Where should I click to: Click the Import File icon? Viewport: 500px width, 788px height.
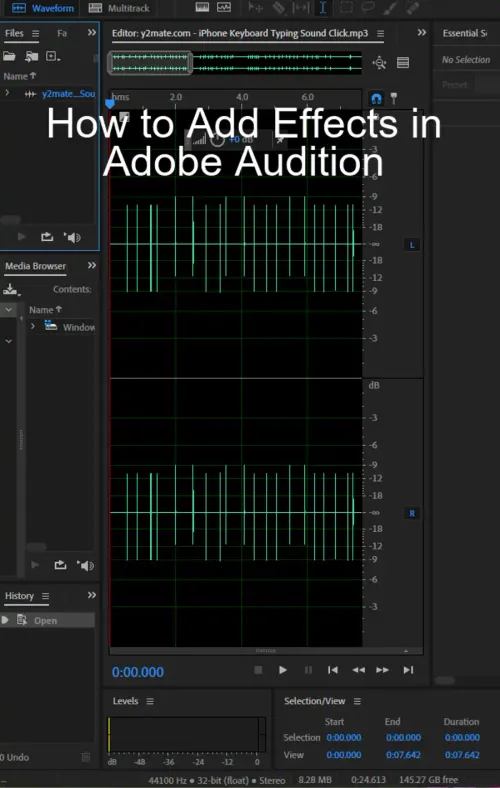click(x=32, y=56)
